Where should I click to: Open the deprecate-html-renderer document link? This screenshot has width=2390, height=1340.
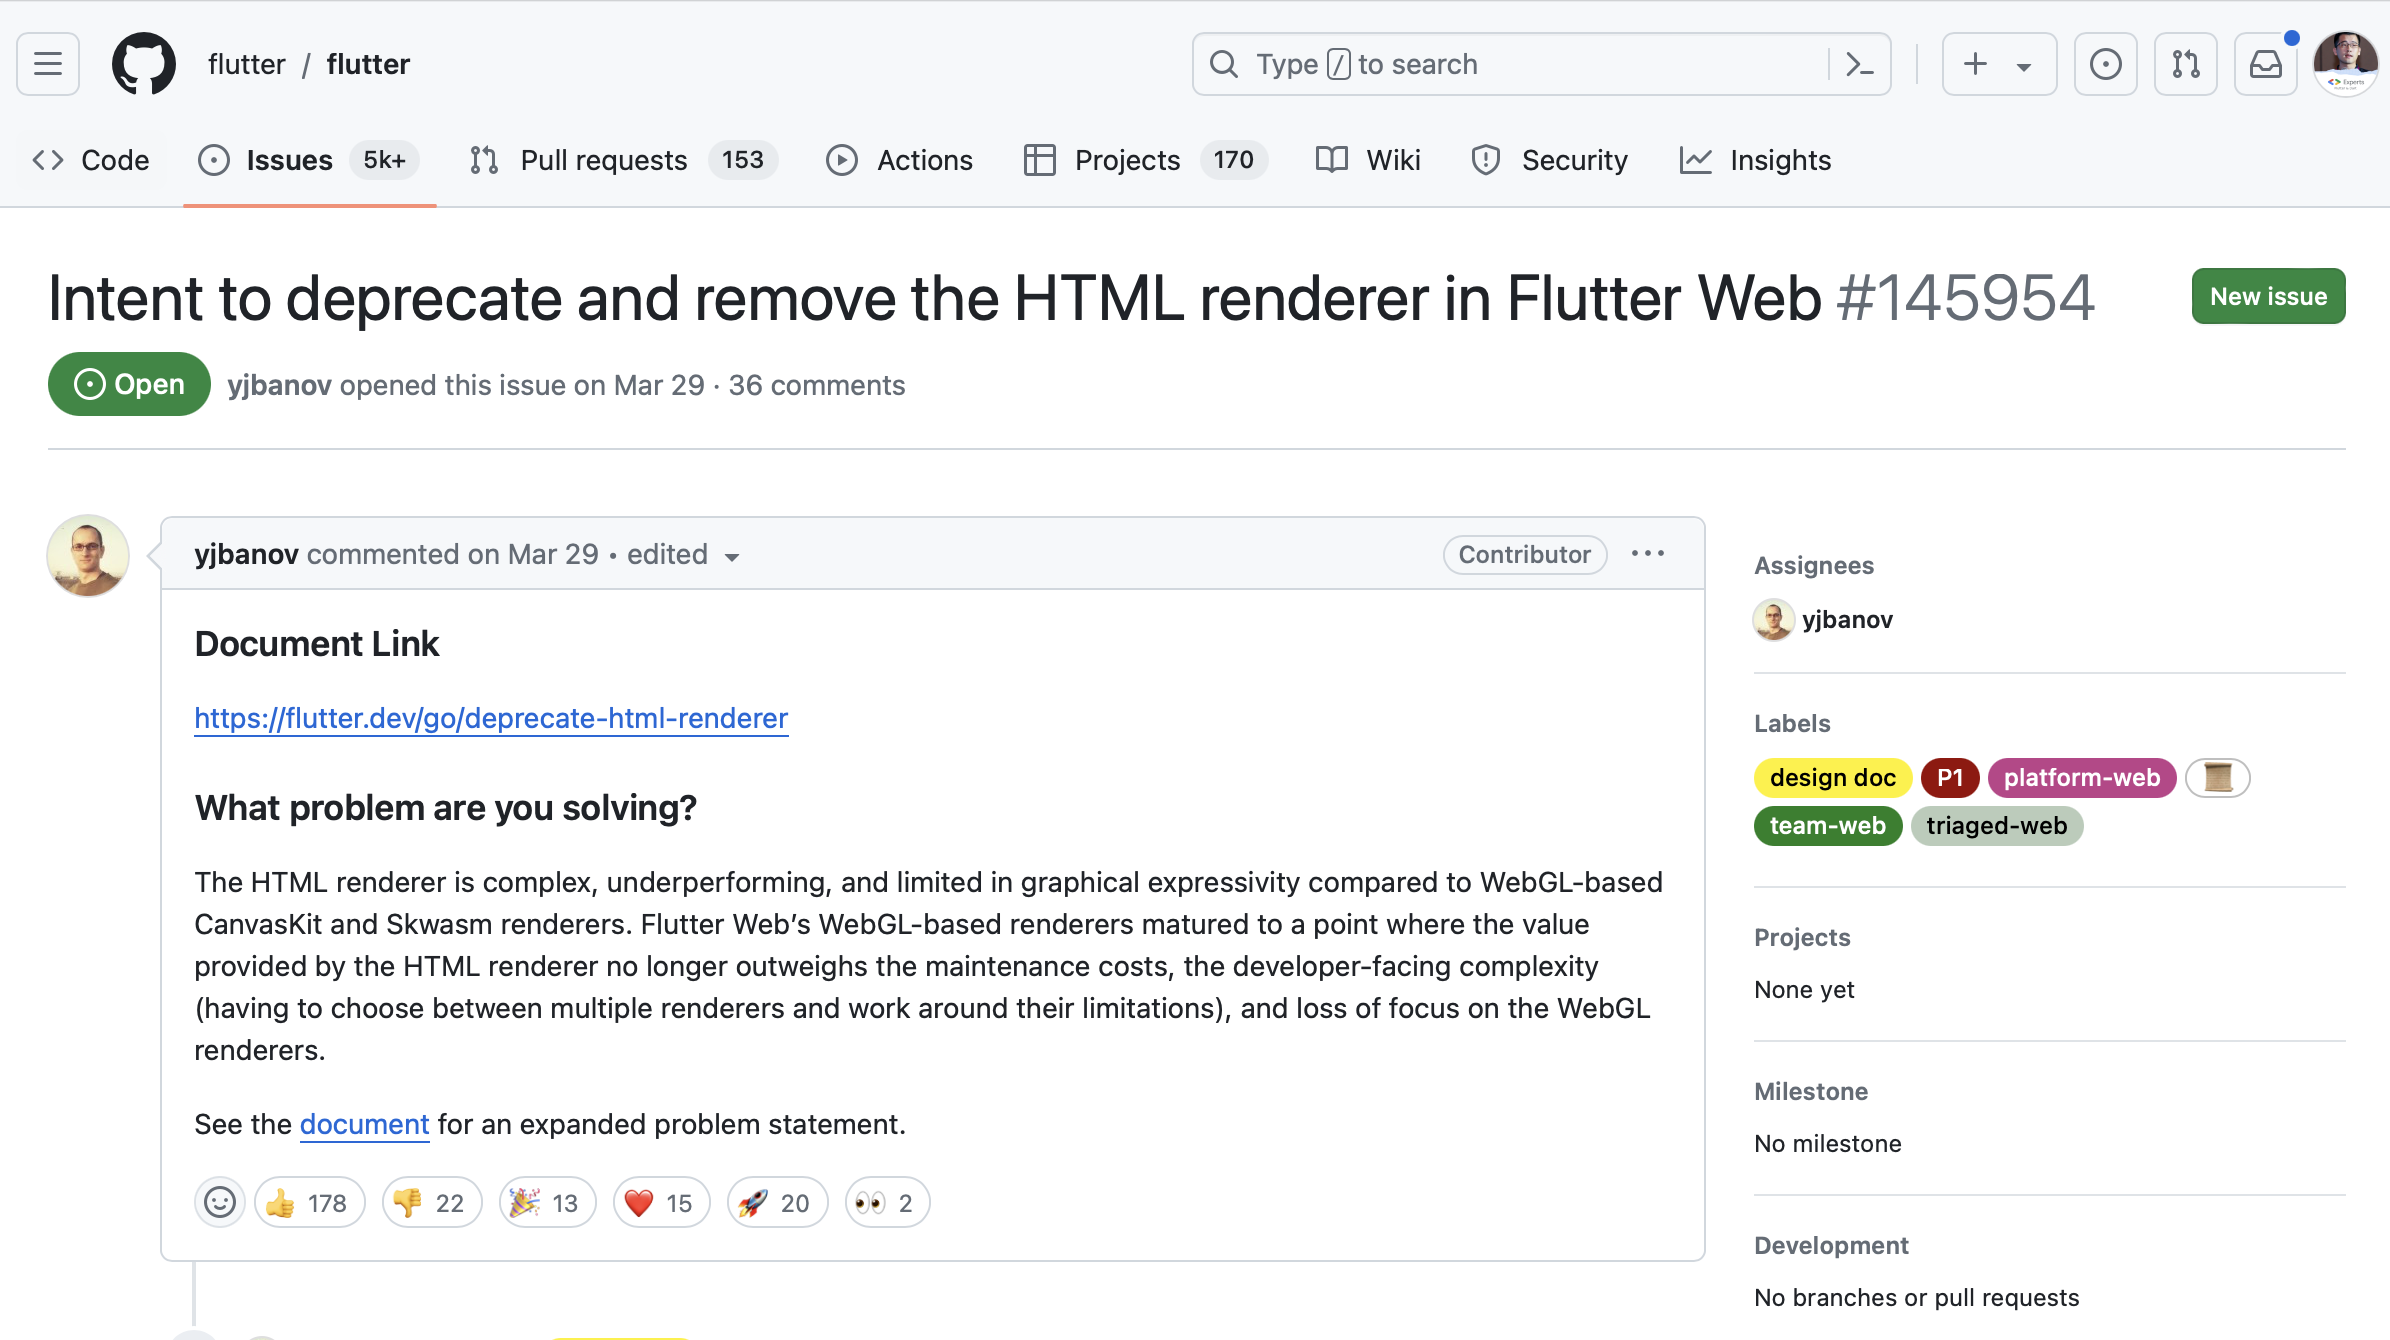491,718
